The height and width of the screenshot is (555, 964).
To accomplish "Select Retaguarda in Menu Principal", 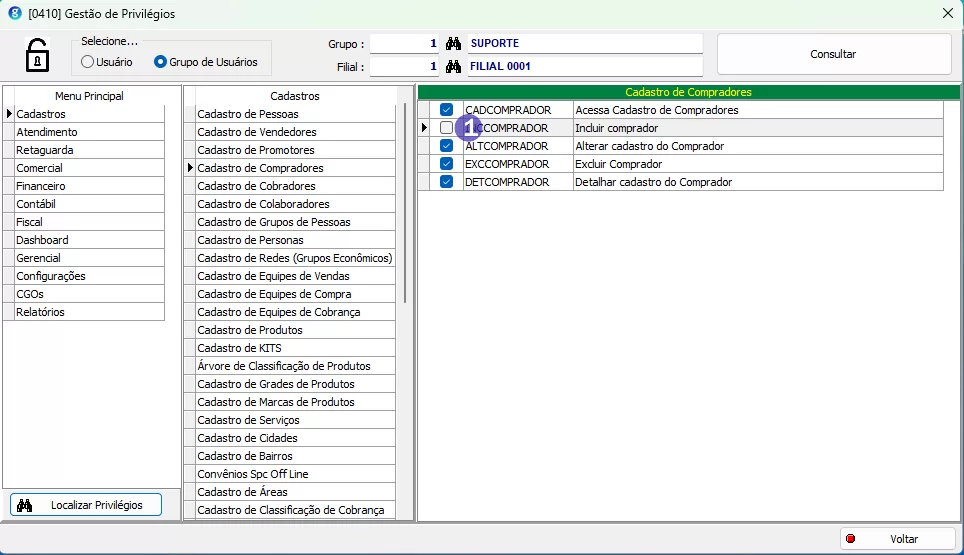I will (x=44, y=150).
